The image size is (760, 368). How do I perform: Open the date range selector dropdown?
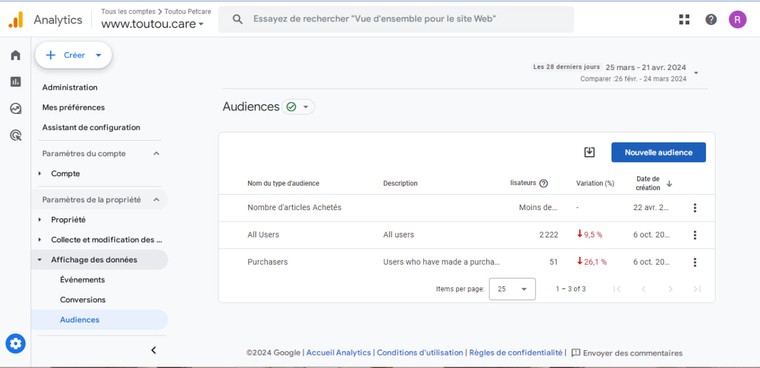[696, 73]
